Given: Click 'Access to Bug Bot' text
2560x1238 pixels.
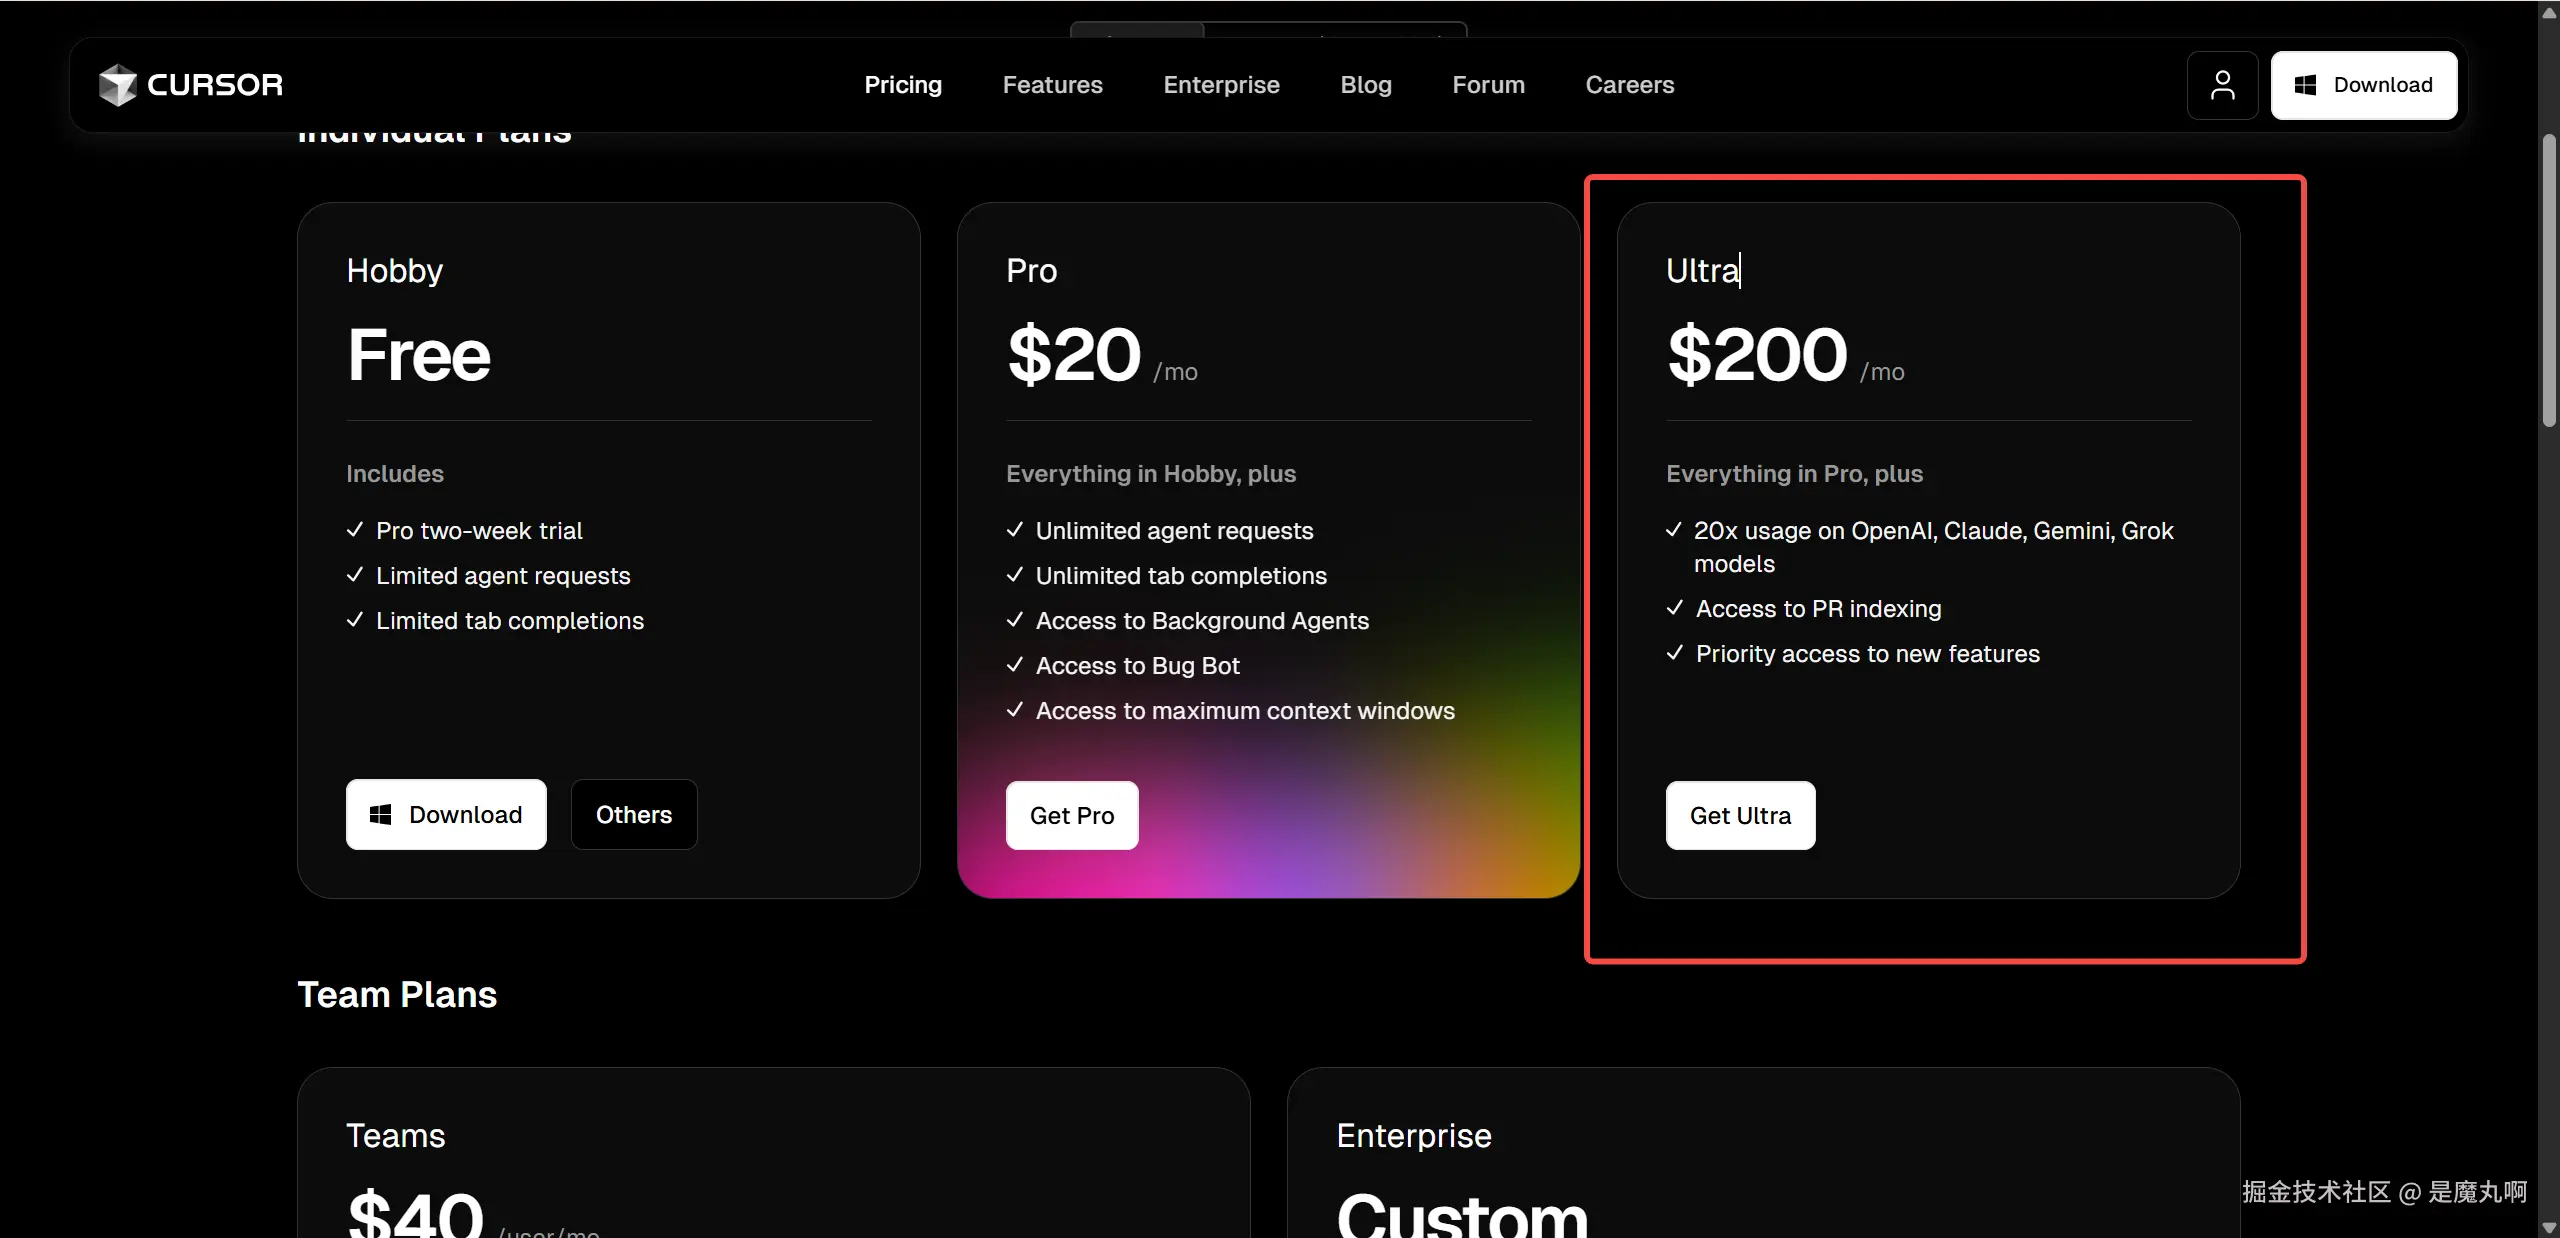Looking at the screenshot, I should 1137,666.
